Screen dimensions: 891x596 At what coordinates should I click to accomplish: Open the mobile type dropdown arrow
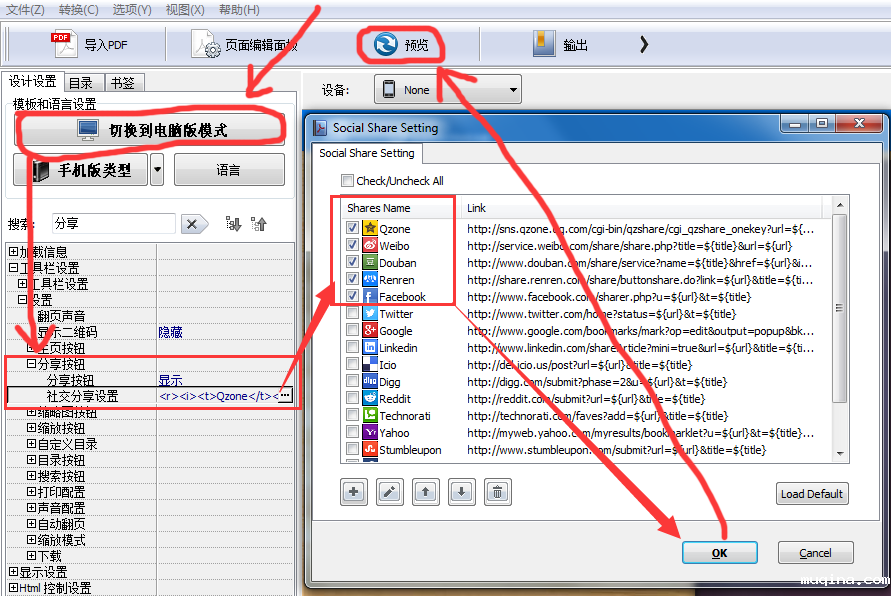point(157,170)
